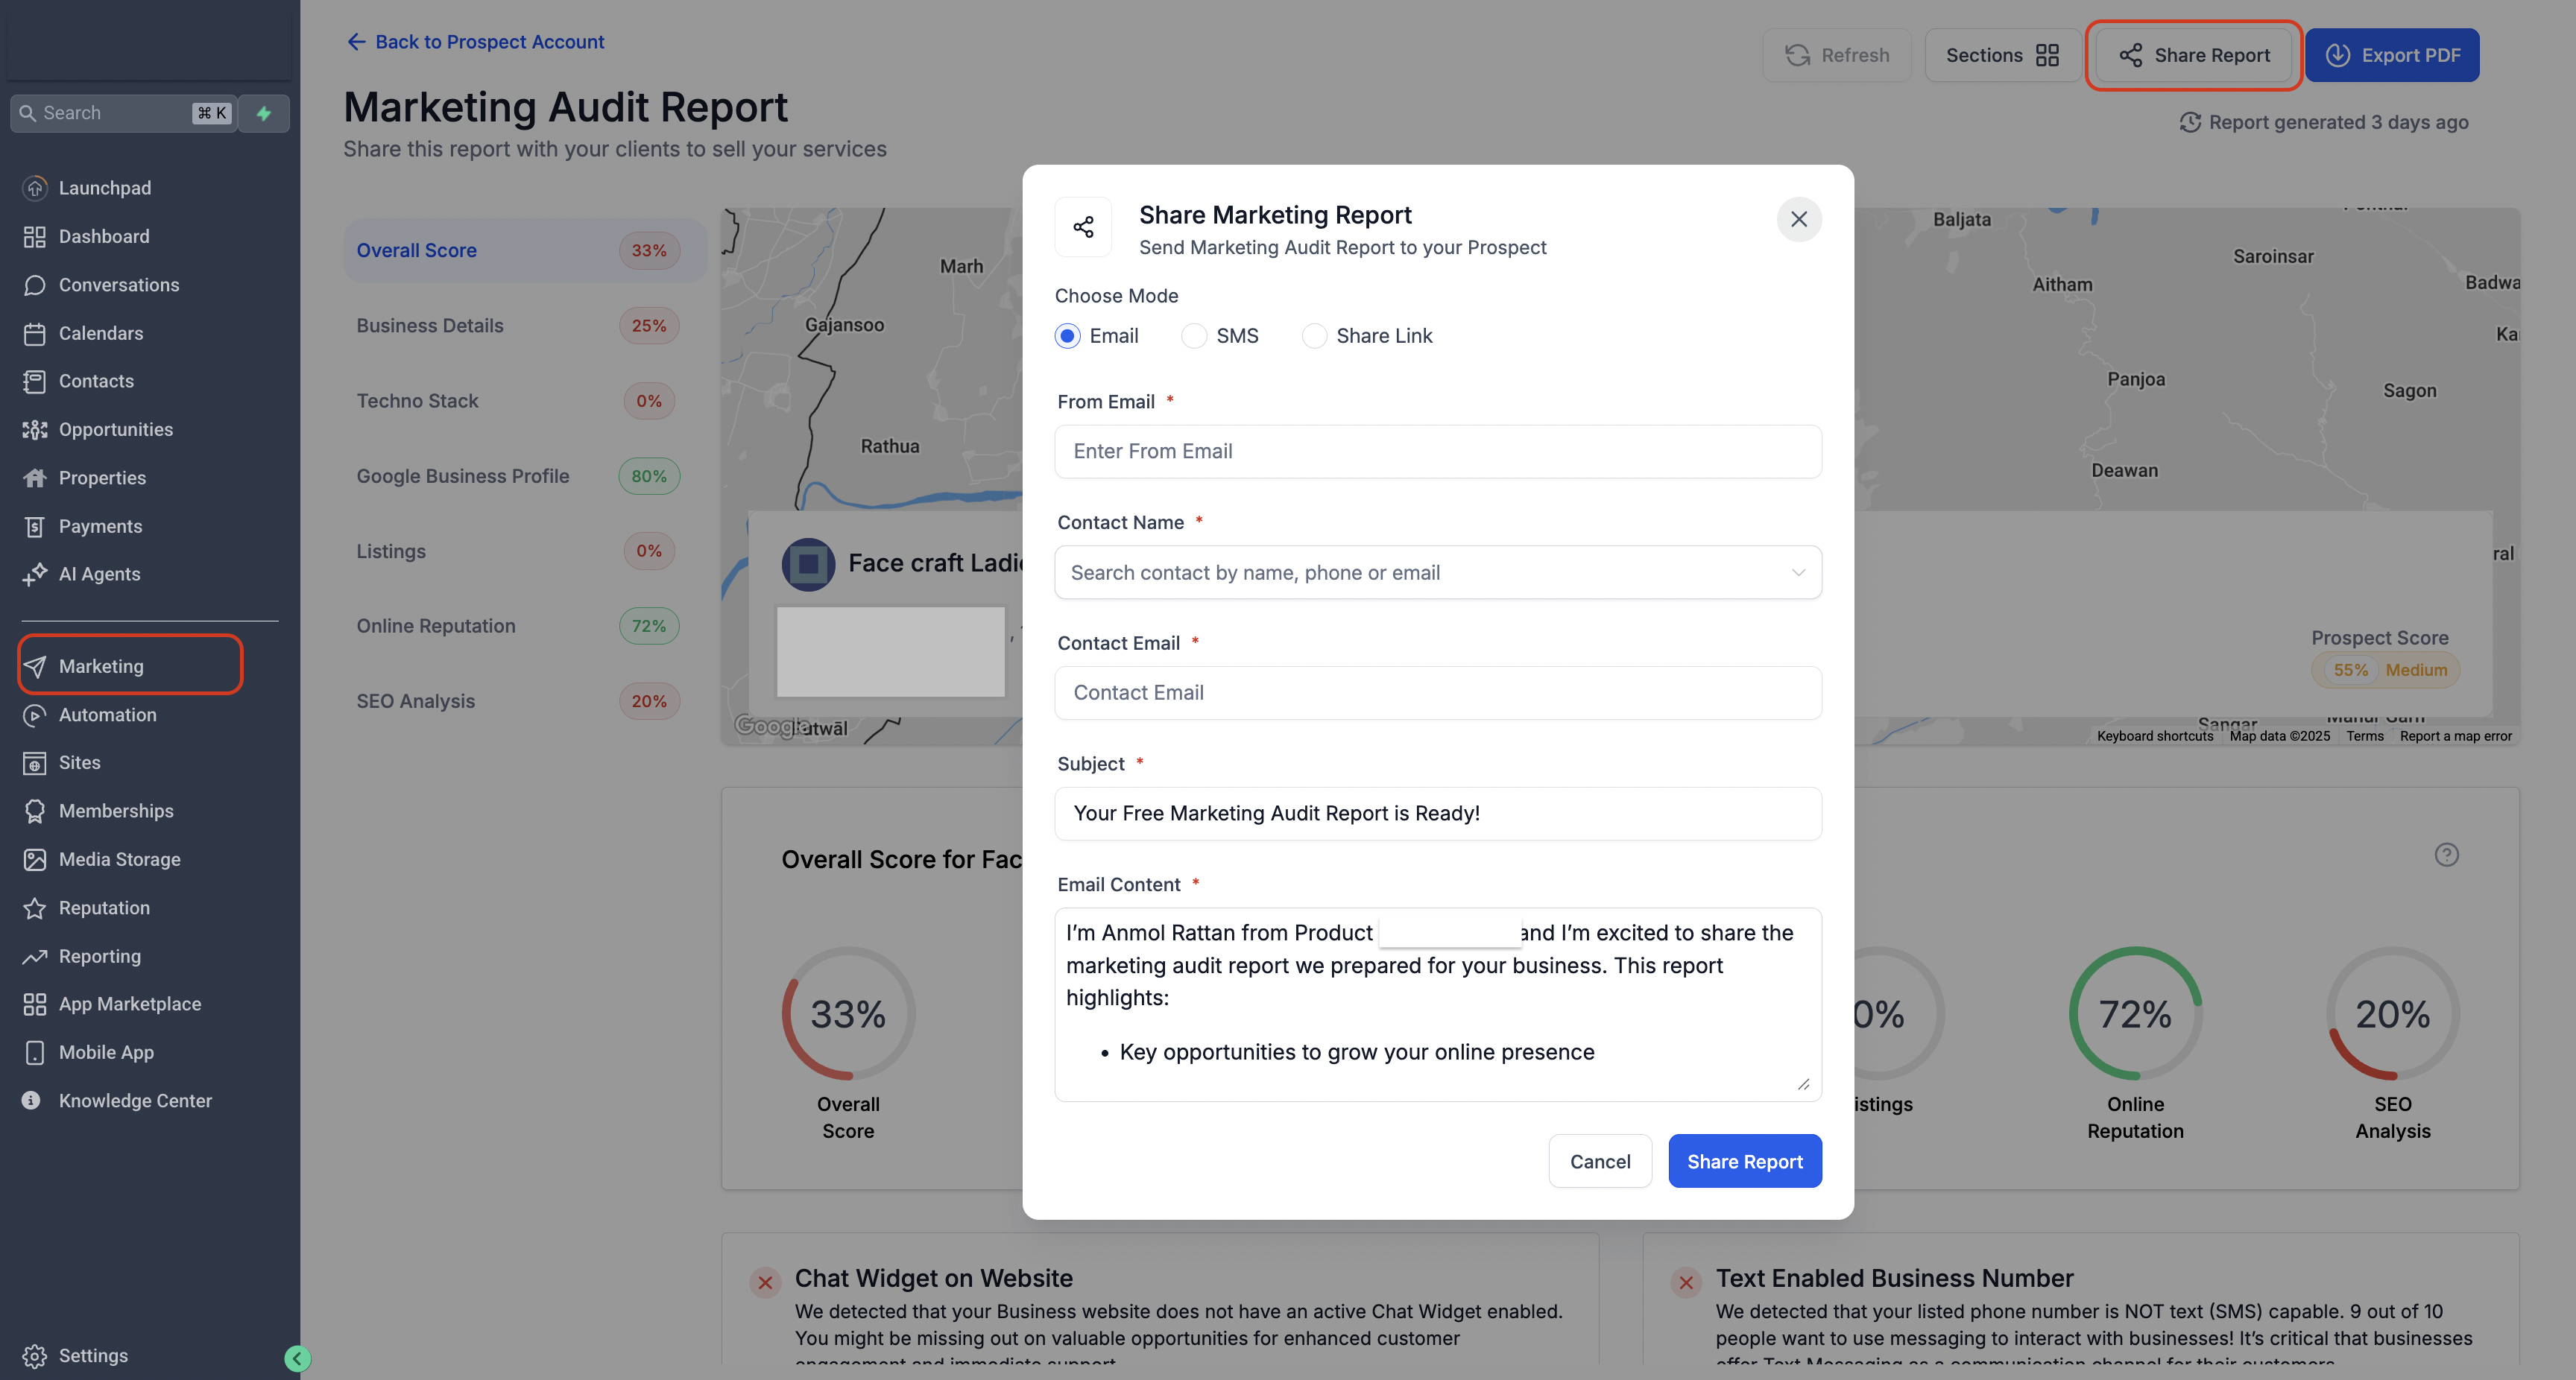Click the Launchpad sidebar icon
The image size is (2576, 1380).
pos(35,188)
